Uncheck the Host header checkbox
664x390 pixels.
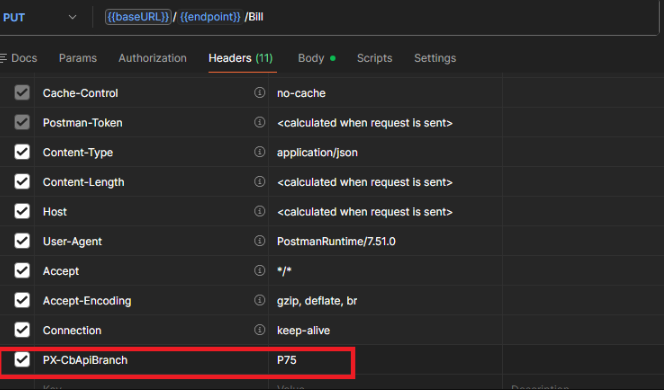tap(22, 211)
